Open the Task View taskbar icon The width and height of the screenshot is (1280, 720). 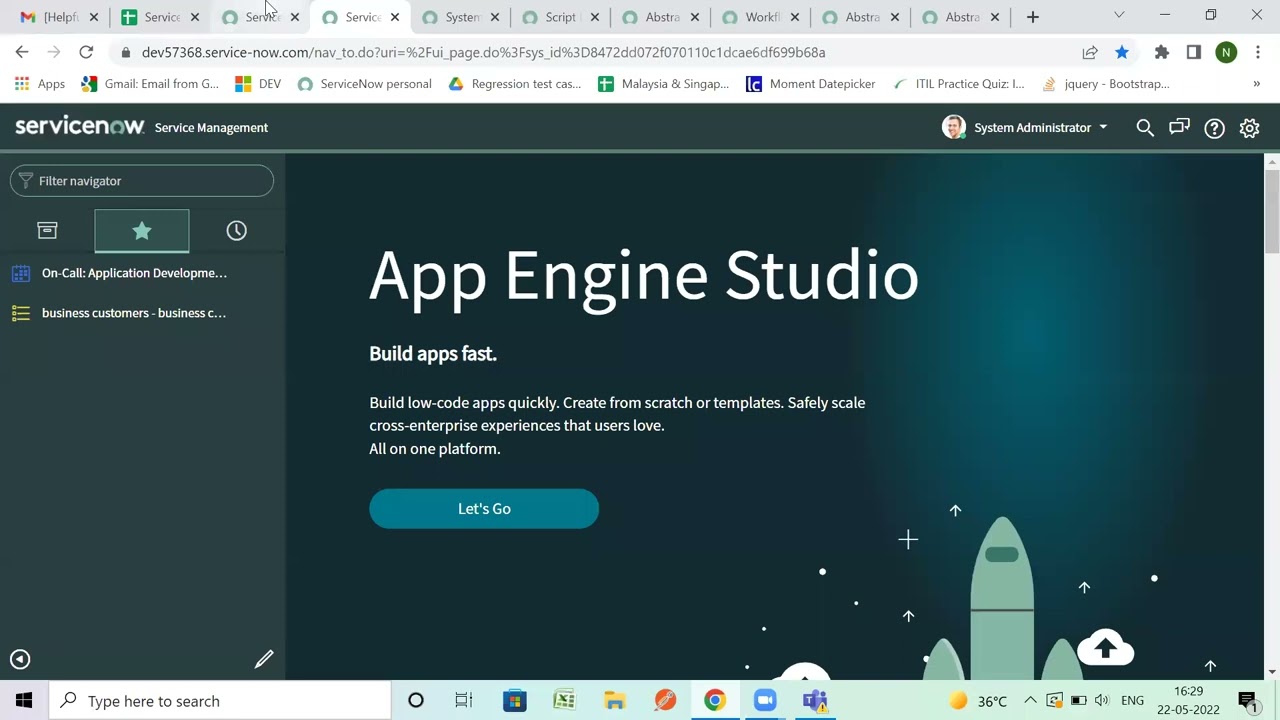(x=464, y=701)
